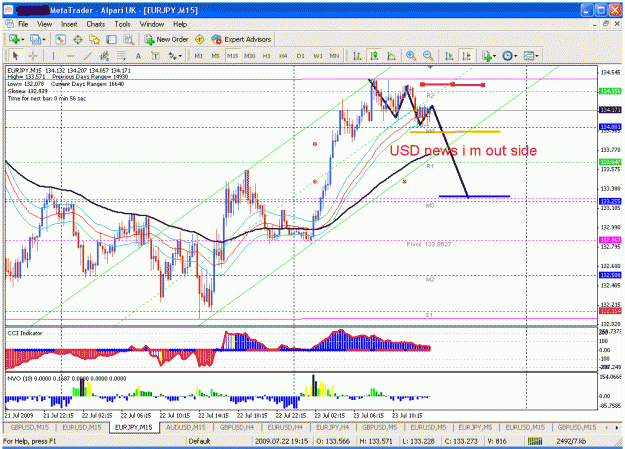Screen dimensions: 625x449
Task: Select the horizontal line drawing tool
Action: click(x=71, y=56)
